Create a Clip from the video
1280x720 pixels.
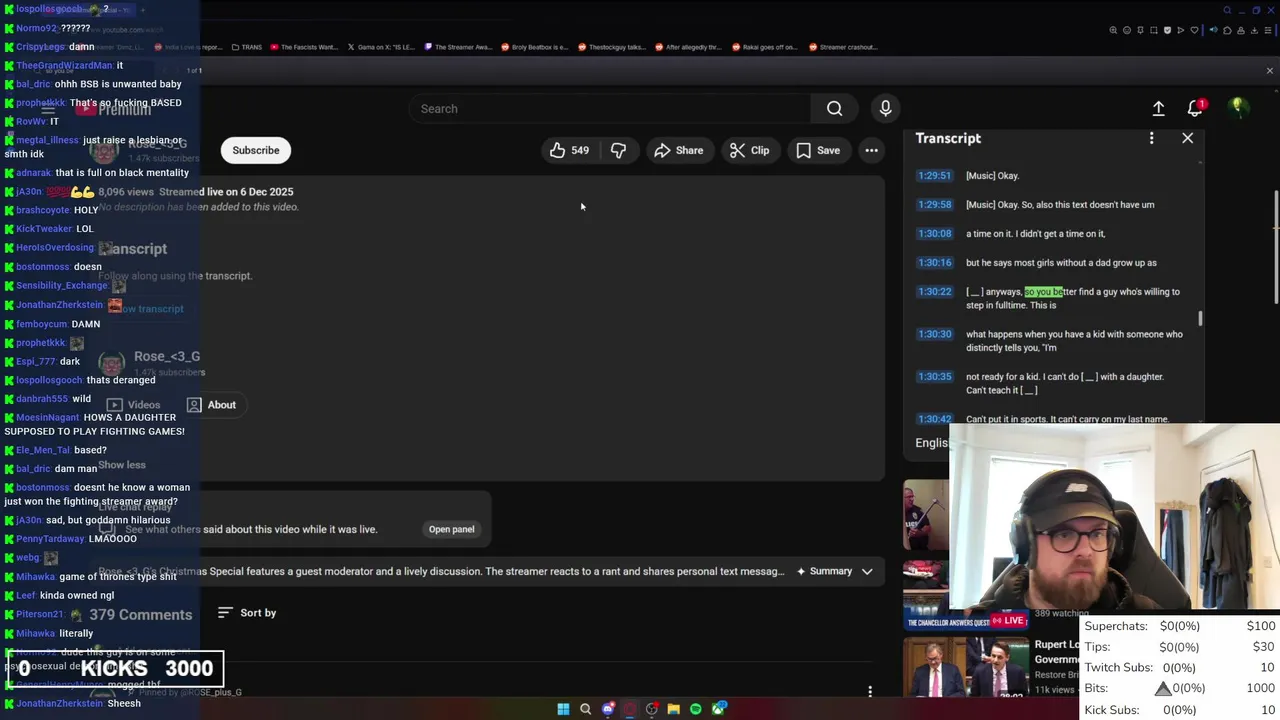click(x=749, y=150)
